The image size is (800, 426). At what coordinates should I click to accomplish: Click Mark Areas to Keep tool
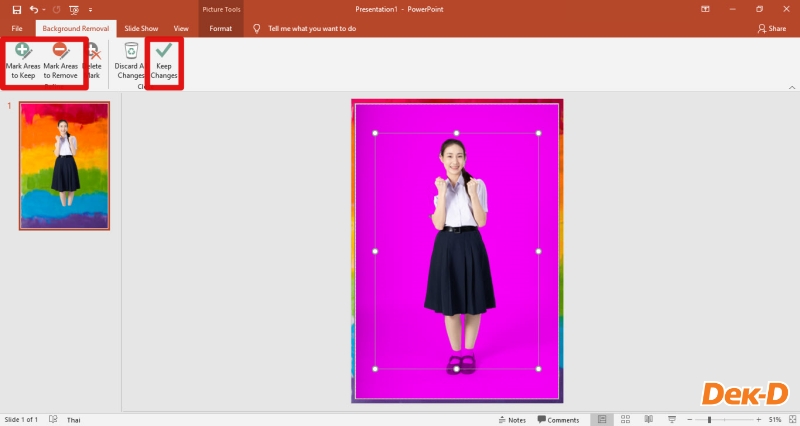click(22, 61)
